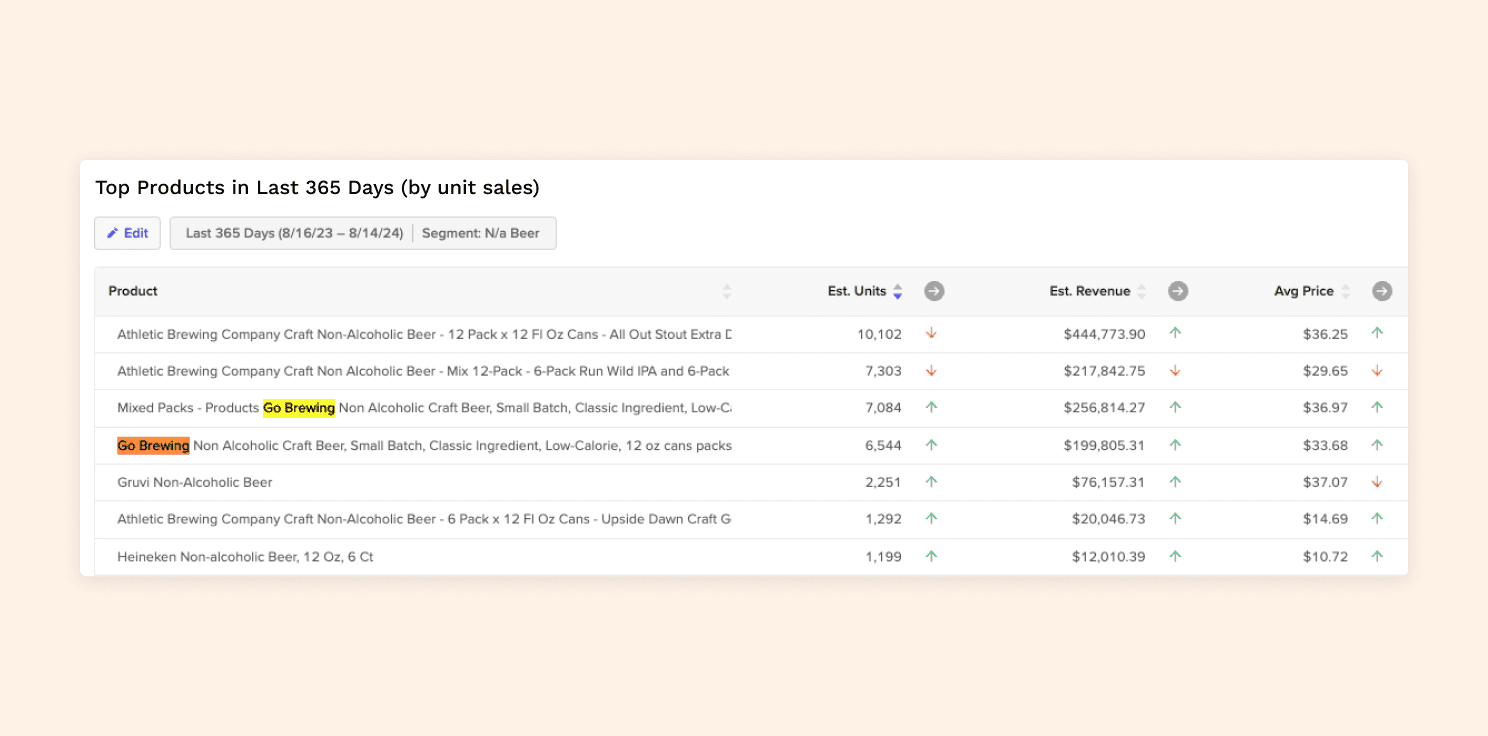Click the down trend arrow beside 10,102 units

[931, 333]
